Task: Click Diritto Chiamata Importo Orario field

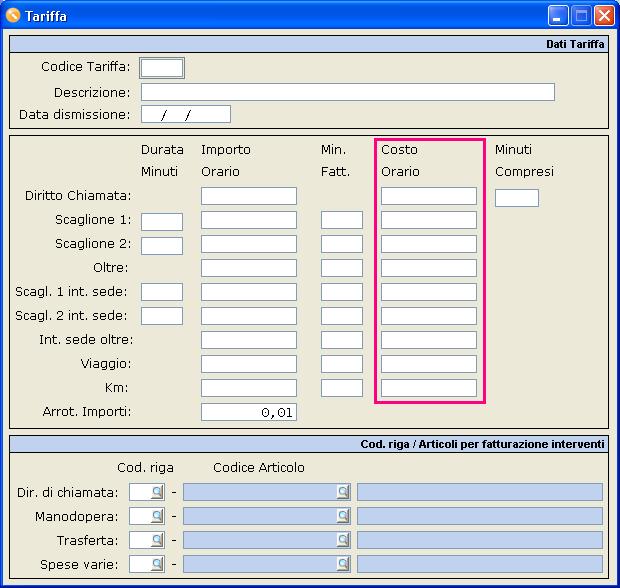Action: click(x=249, y=196)
